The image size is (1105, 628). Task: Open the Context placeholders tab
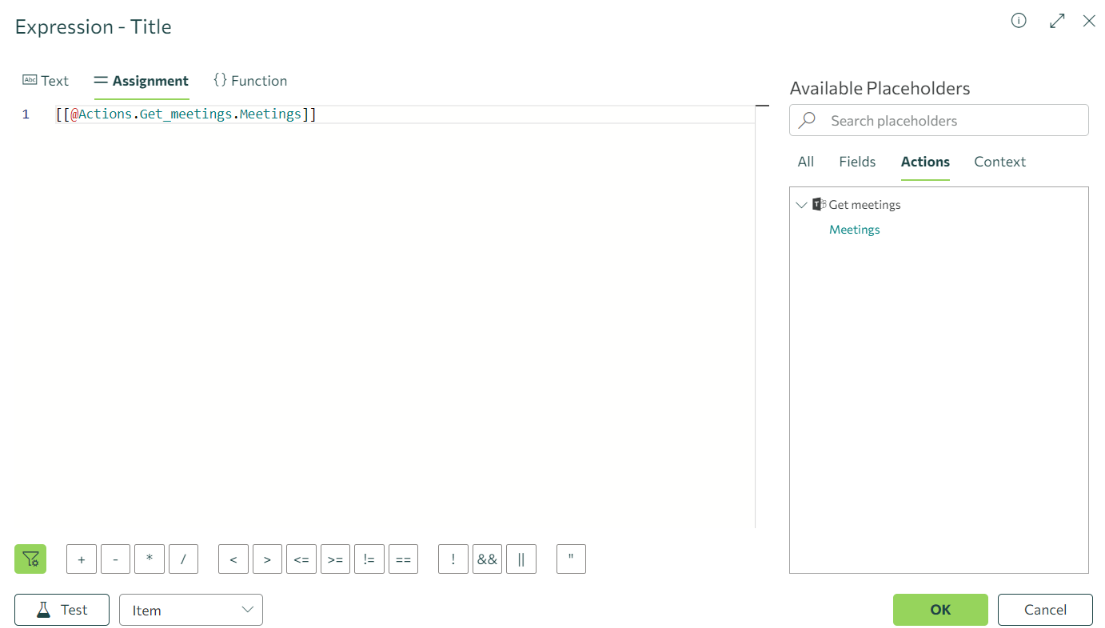tap(999, 161)
